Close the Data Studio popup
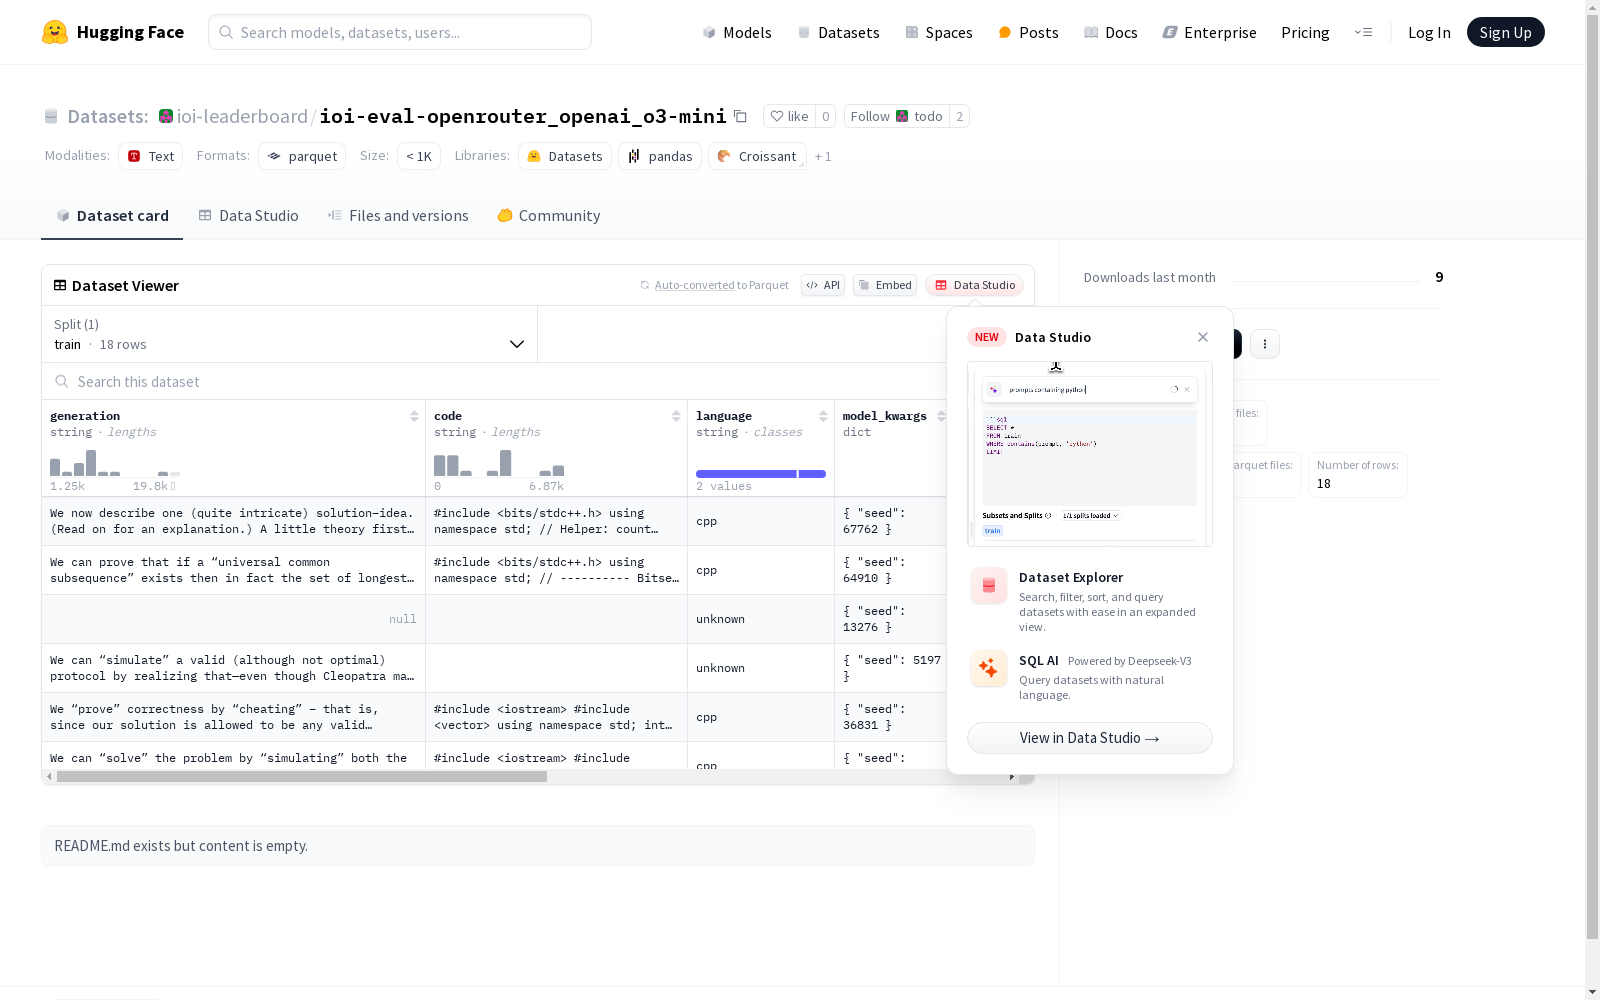The height and width of the screenshot is (1000, 1600). pos(1203,337)
